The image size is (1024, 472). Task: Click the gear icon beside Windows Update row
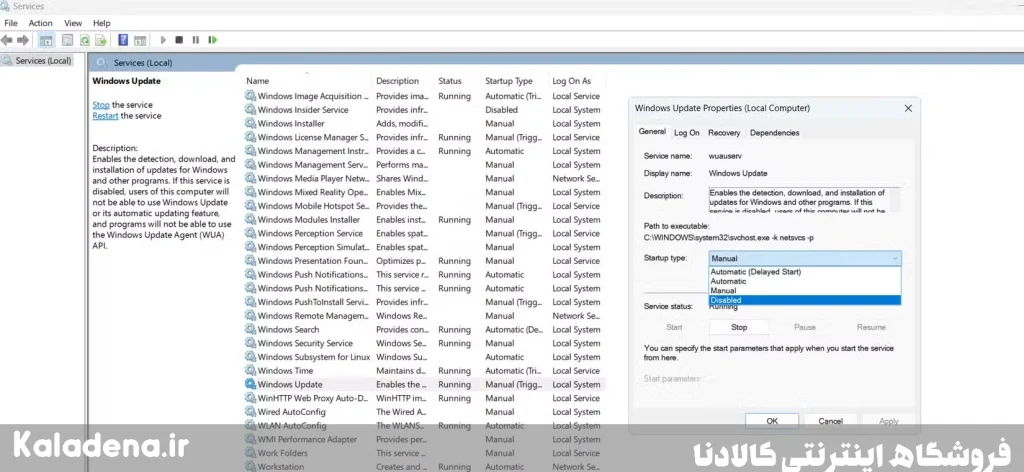[250, 385]
